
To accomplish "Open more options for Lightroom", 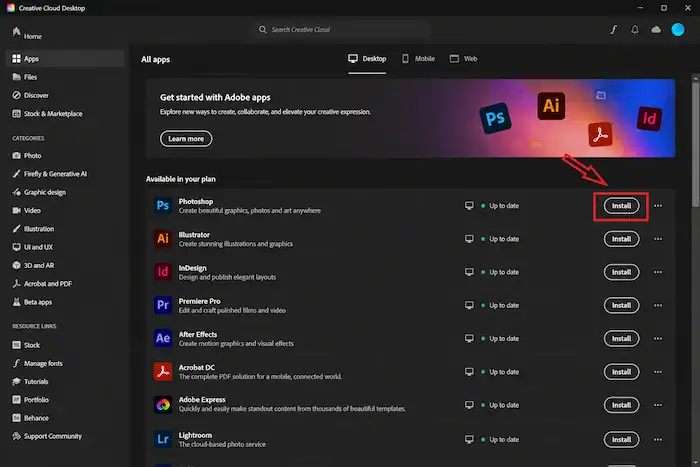I will (x=658, y=439).
